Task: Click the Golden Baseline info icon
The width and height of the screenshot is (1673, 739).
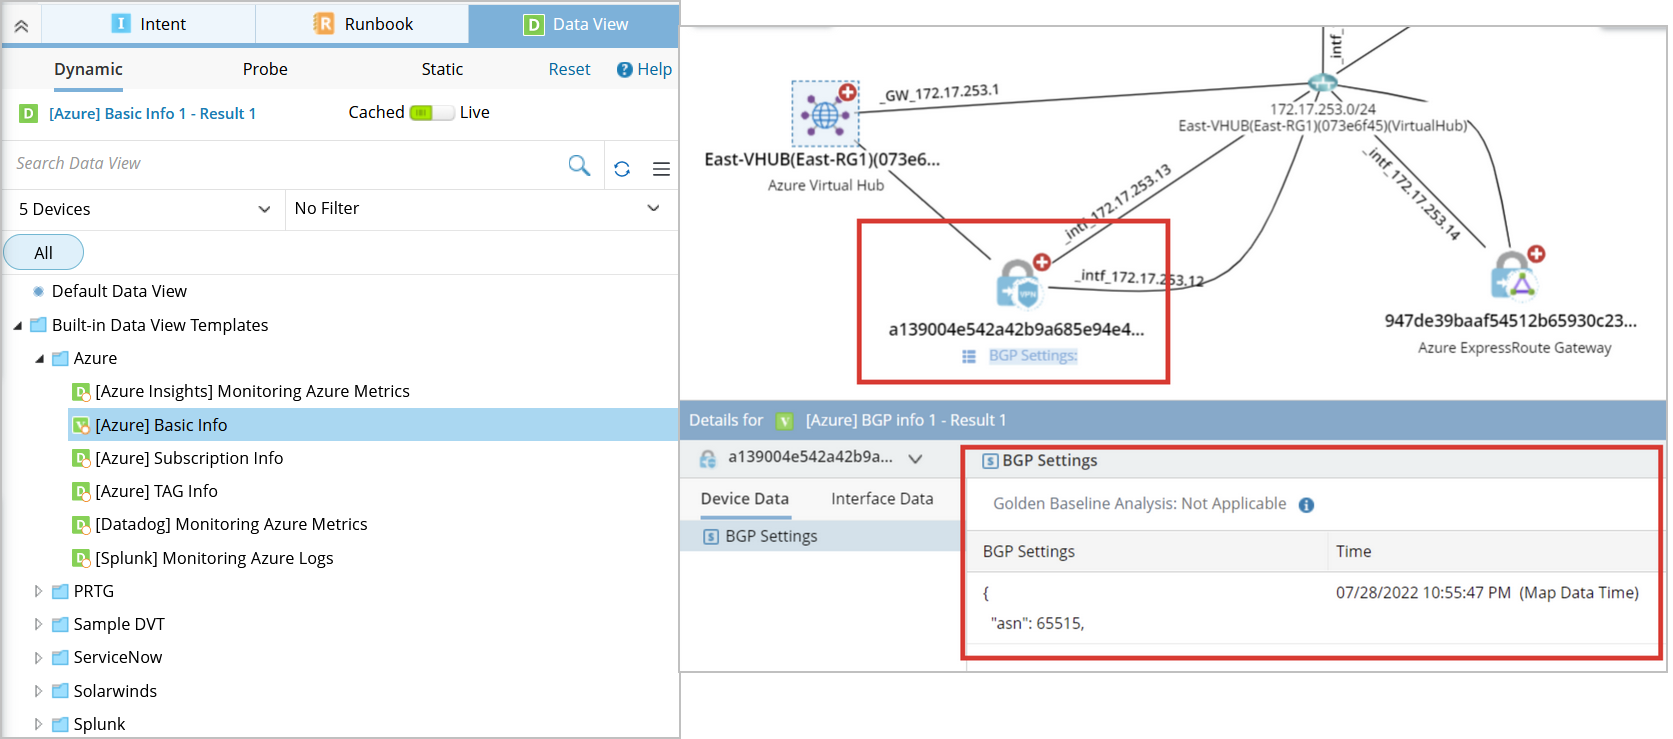Action: point(1306,505)
